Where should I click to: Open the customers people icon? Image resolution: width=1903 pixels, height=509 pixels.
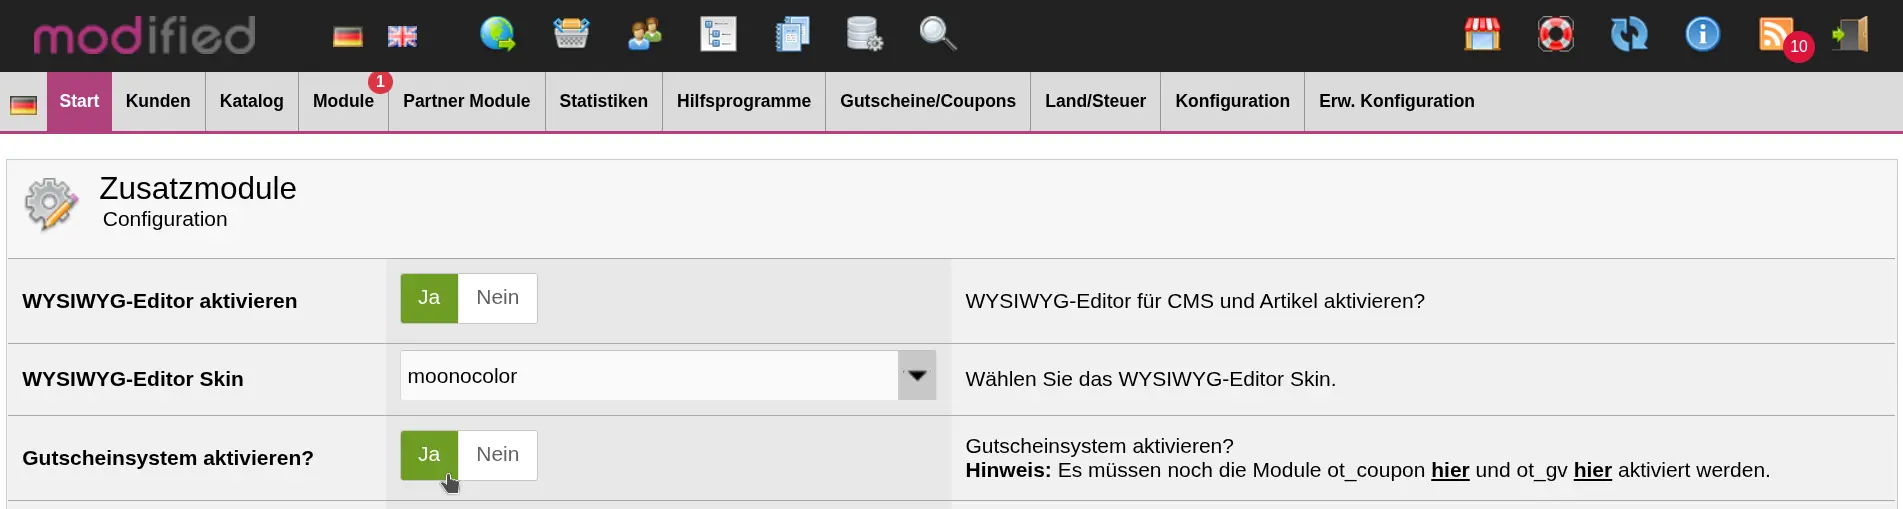pyautogui.click(x=644, y=34)
